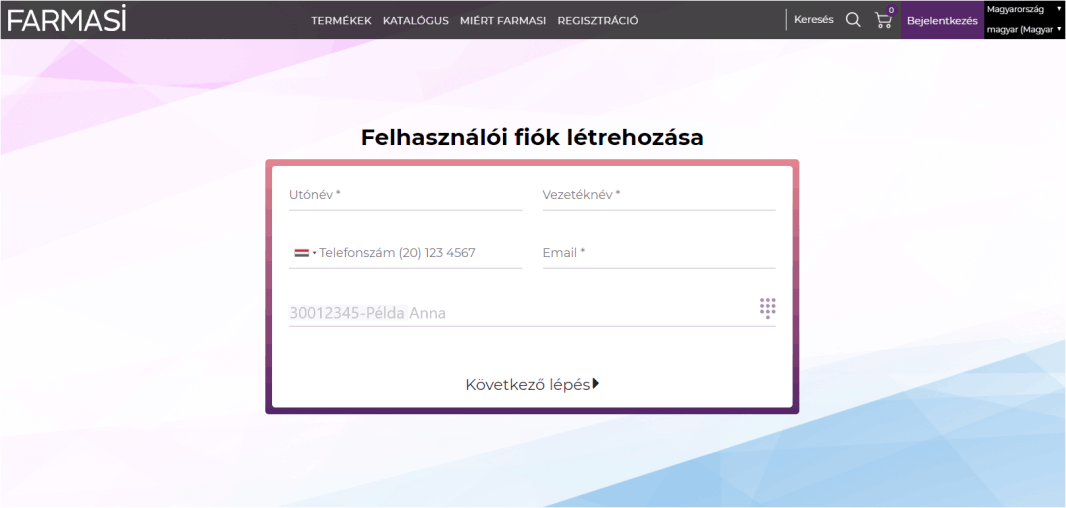Open the Hungarian flag phone country selector
This screenshot has width=1066, height=508.
(304, 253)
